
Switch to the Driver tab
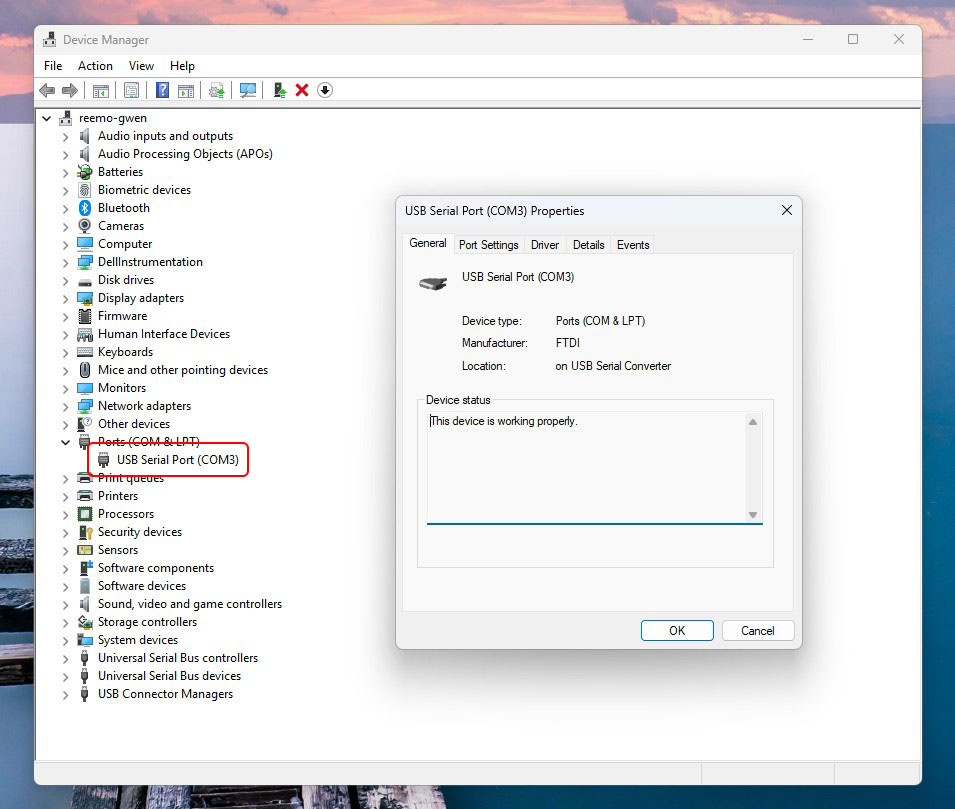pos(545,245)
